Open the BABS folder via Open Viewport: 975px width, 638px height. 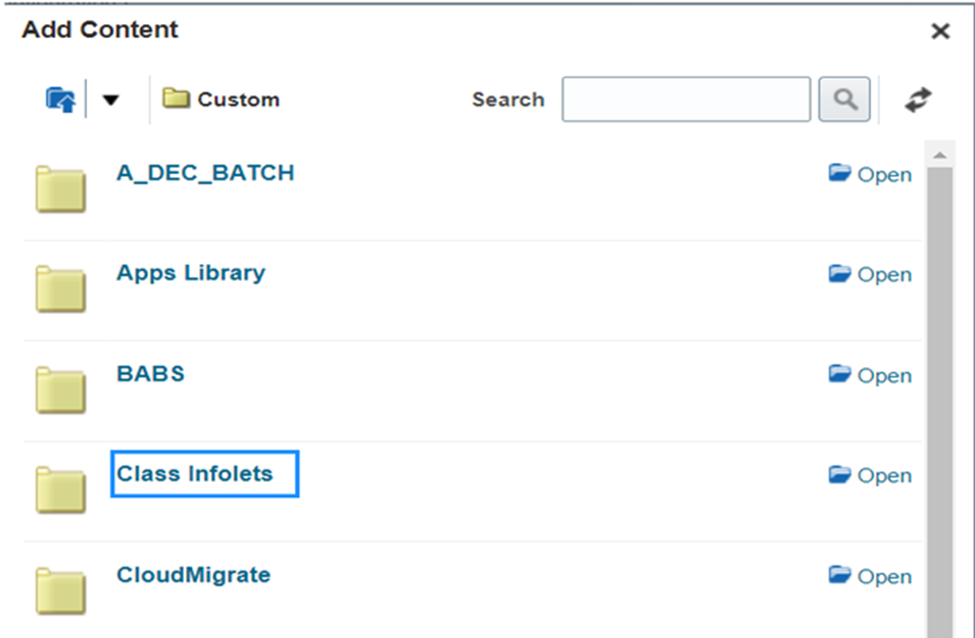[x=870, y=375]
